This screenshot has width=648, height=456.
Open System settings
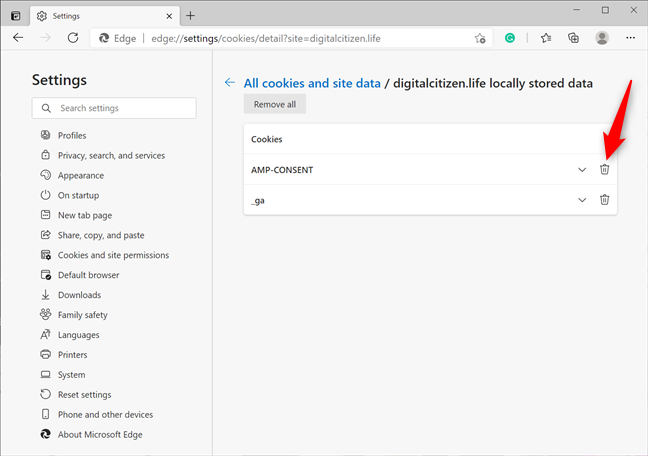click(x=71, y=375)
